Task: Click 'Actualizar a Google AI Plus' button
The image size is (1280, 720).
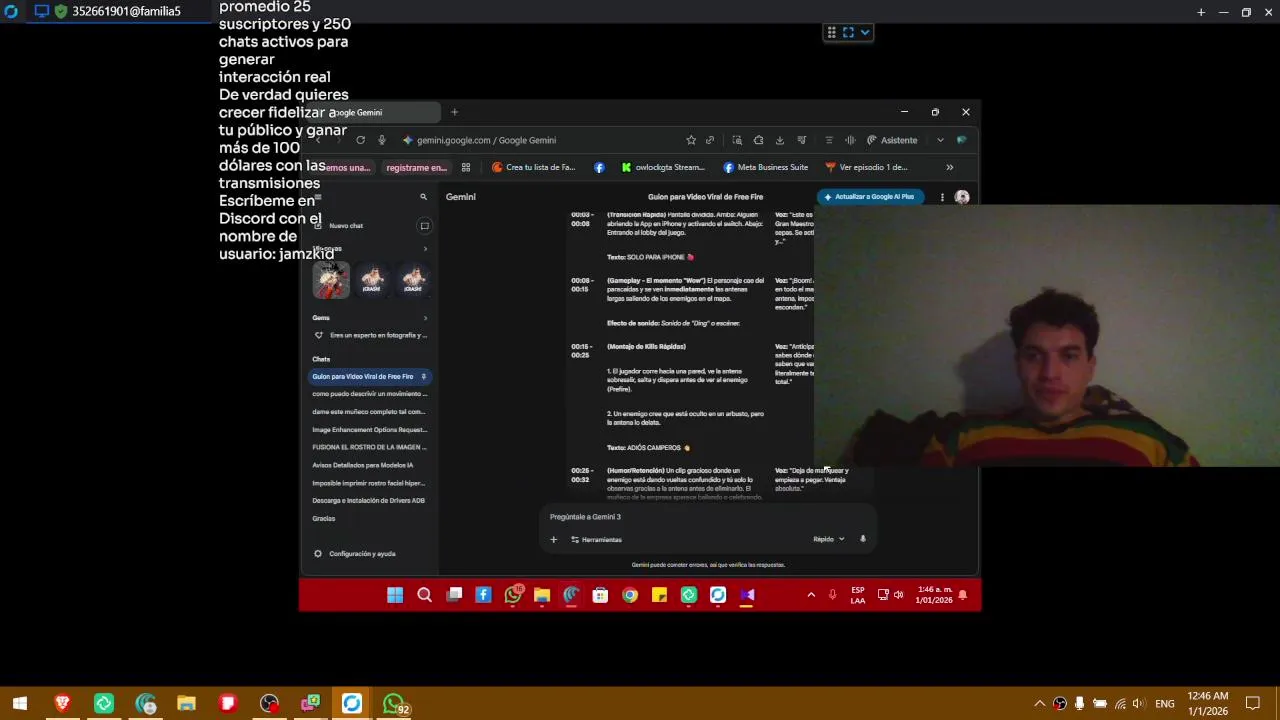Action: pyautogui.click(x=869, y=197)
